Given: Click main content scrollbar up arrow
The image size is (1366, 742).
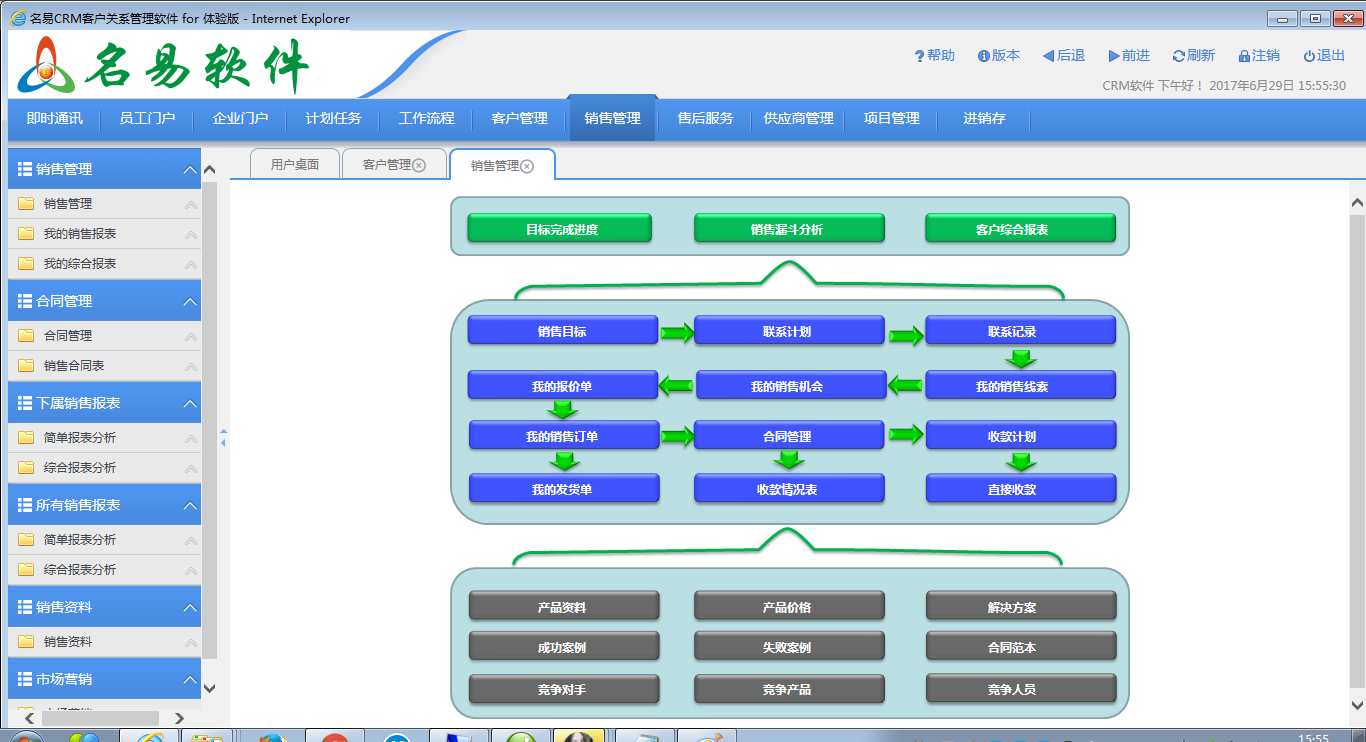Looking at the screenshot, I should pyautogui.click(x=1357, y=203).
